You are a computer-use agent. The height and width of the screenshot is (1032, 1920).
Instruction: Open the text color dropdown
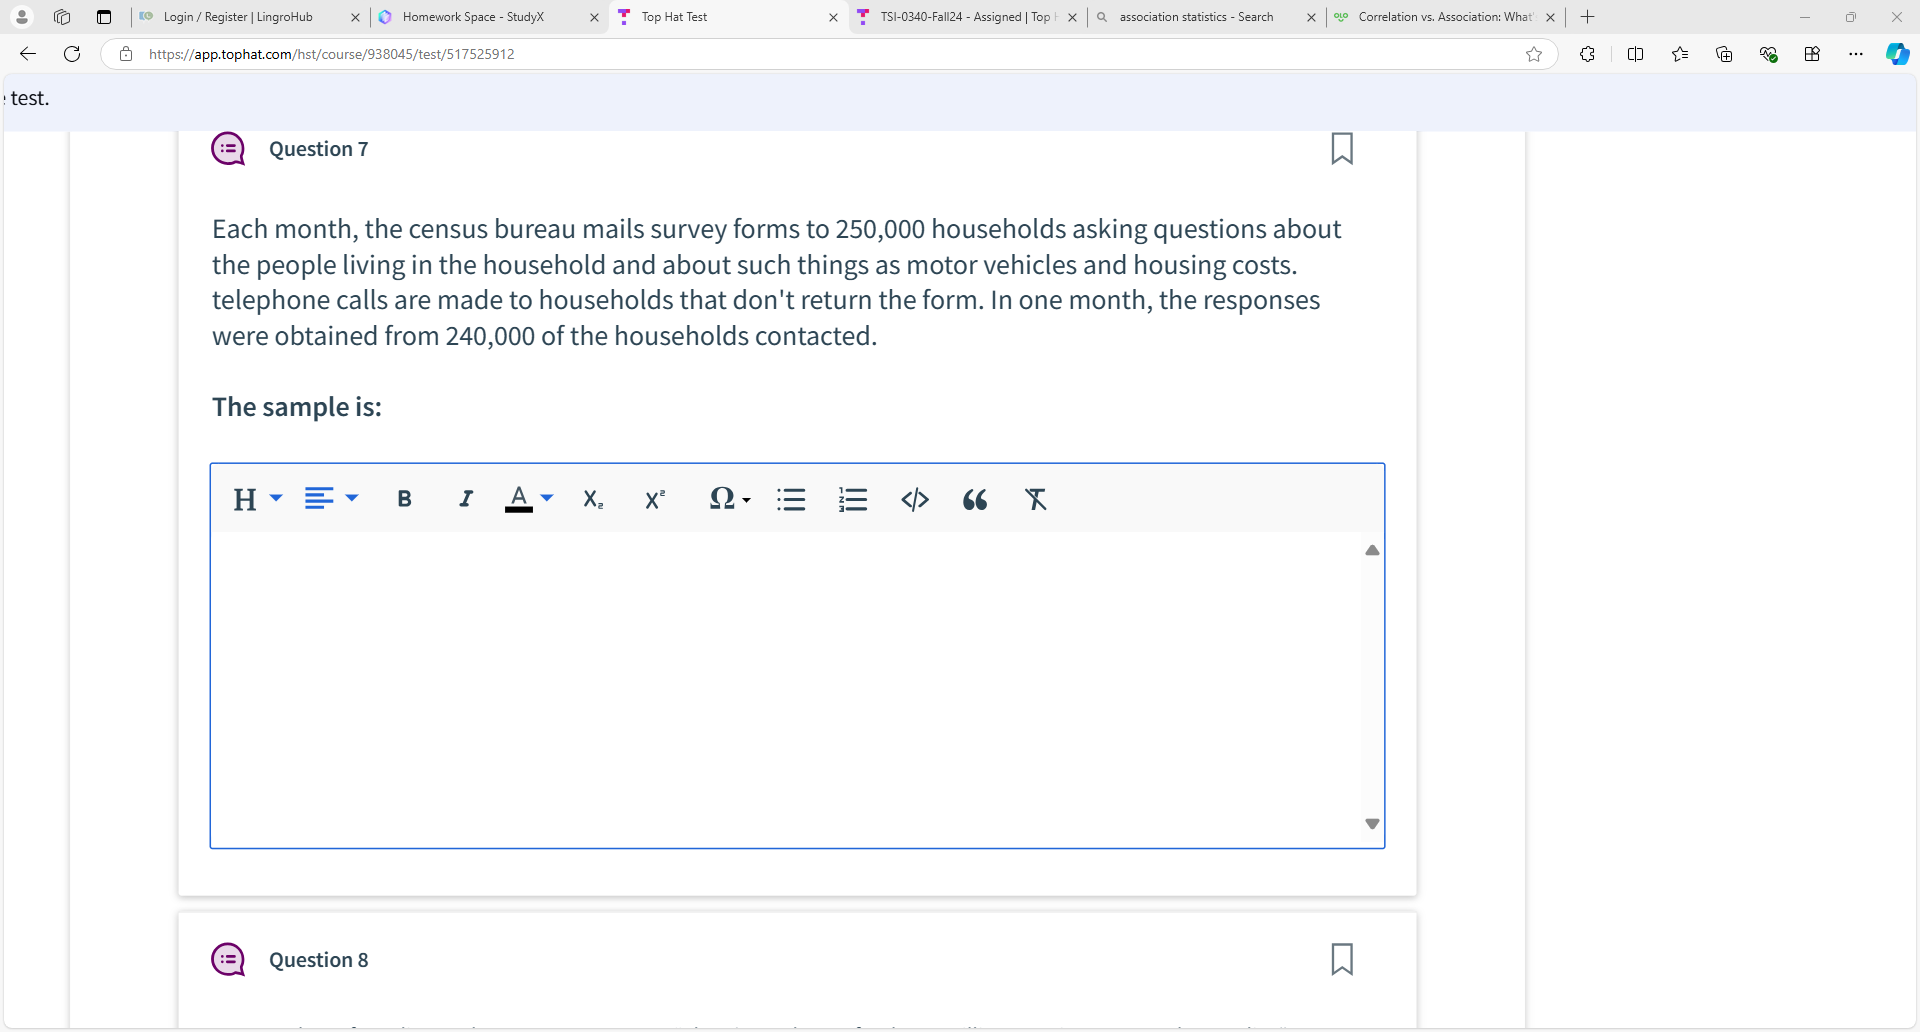coord(529,499)
